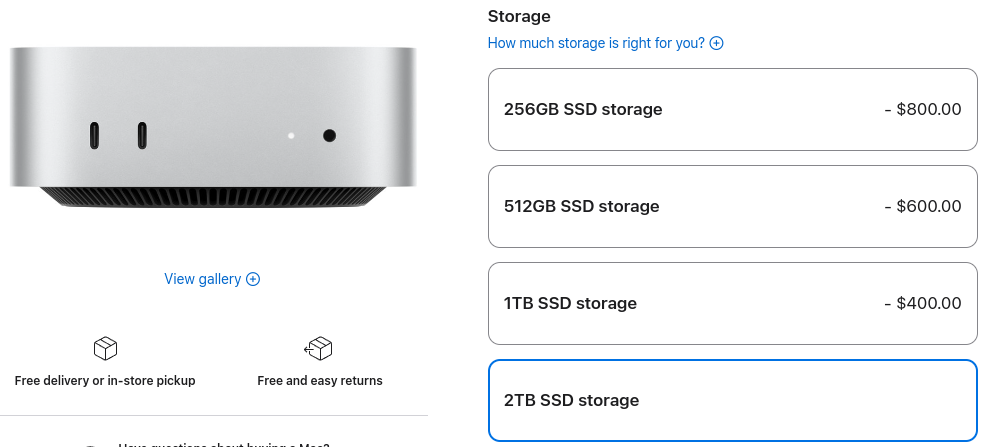This screenshot has height=447, width=984.
Task: Click the white indicator light on Mac mini
Action: [x=291, y=135]
